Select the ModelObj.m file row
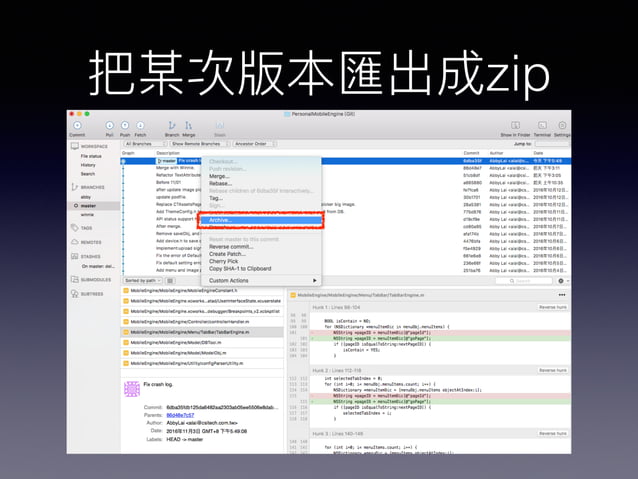This screenshot has width=638, height=479. (x=202, y=353)
